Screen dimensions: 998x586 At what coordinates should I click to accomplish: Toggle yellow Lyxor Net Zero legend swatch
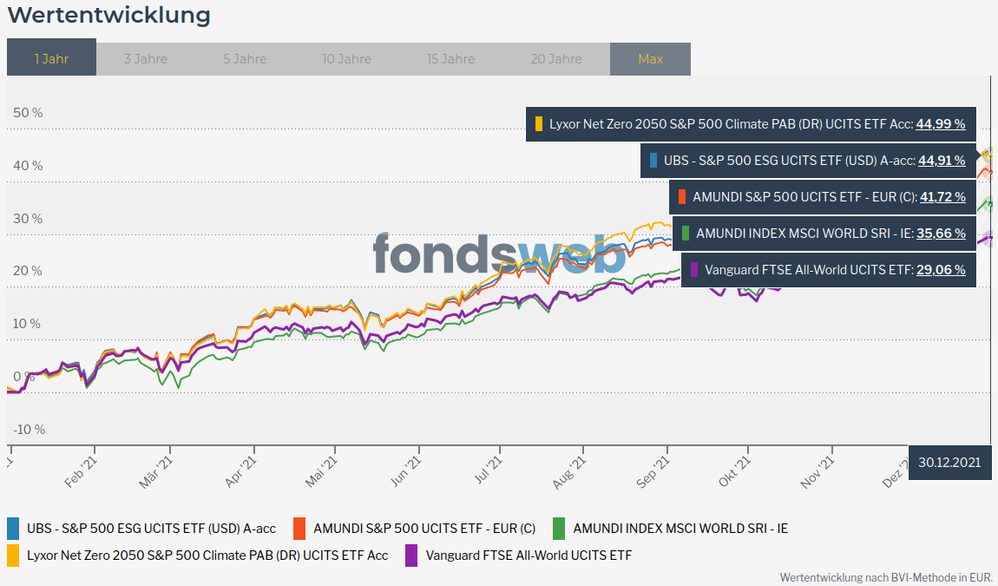click(x=13, y=554)
